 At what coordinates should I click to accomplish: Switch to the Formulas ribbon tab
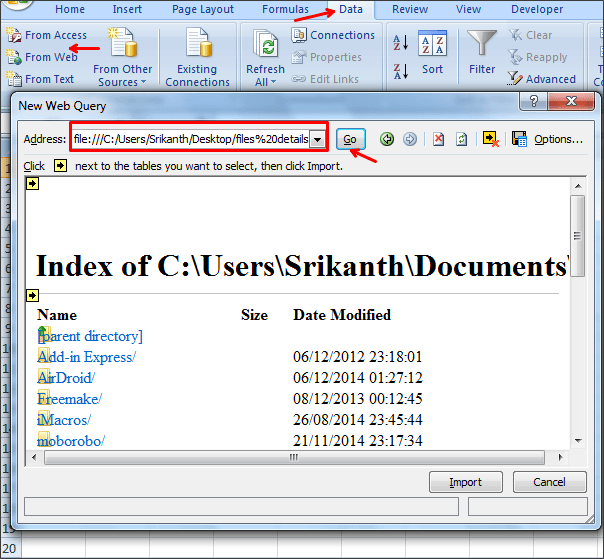(285, 9)
